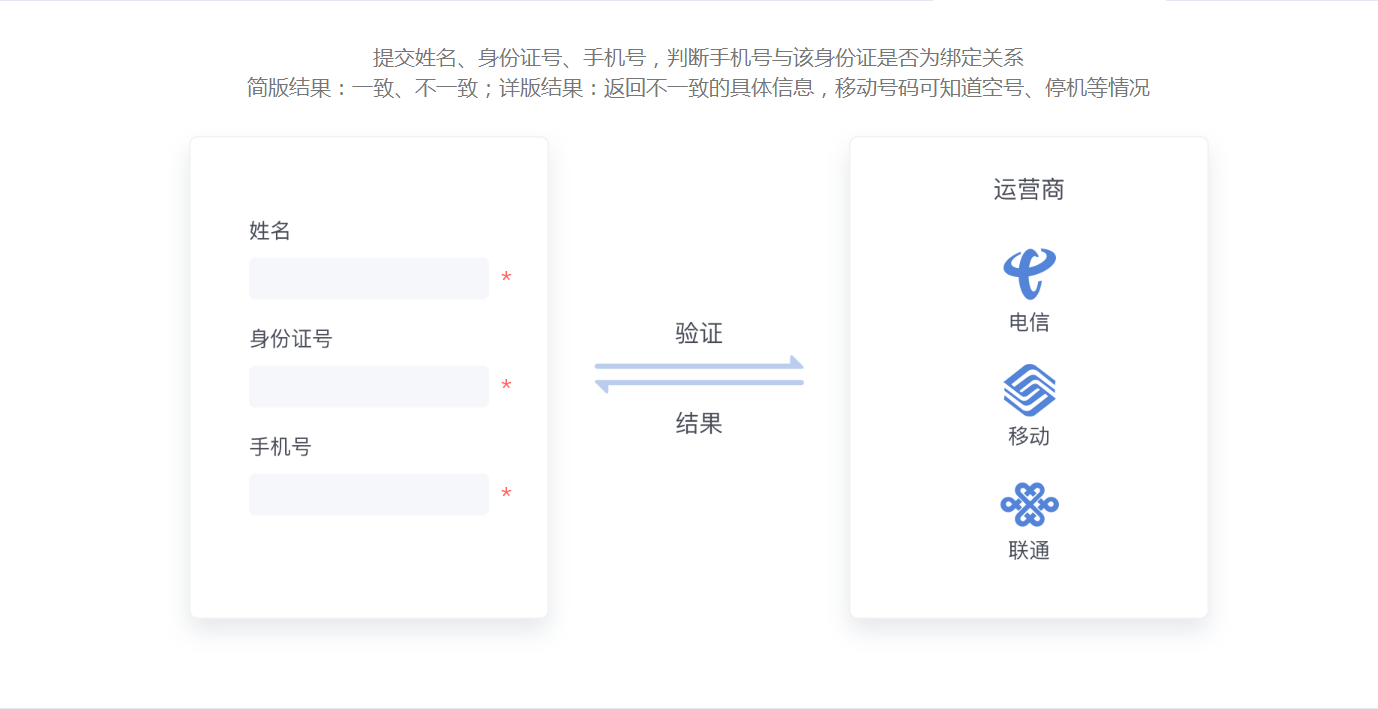Click the 联通 label text
1378x709 pixels.
pyautogui.click(x=1029, y=550)
